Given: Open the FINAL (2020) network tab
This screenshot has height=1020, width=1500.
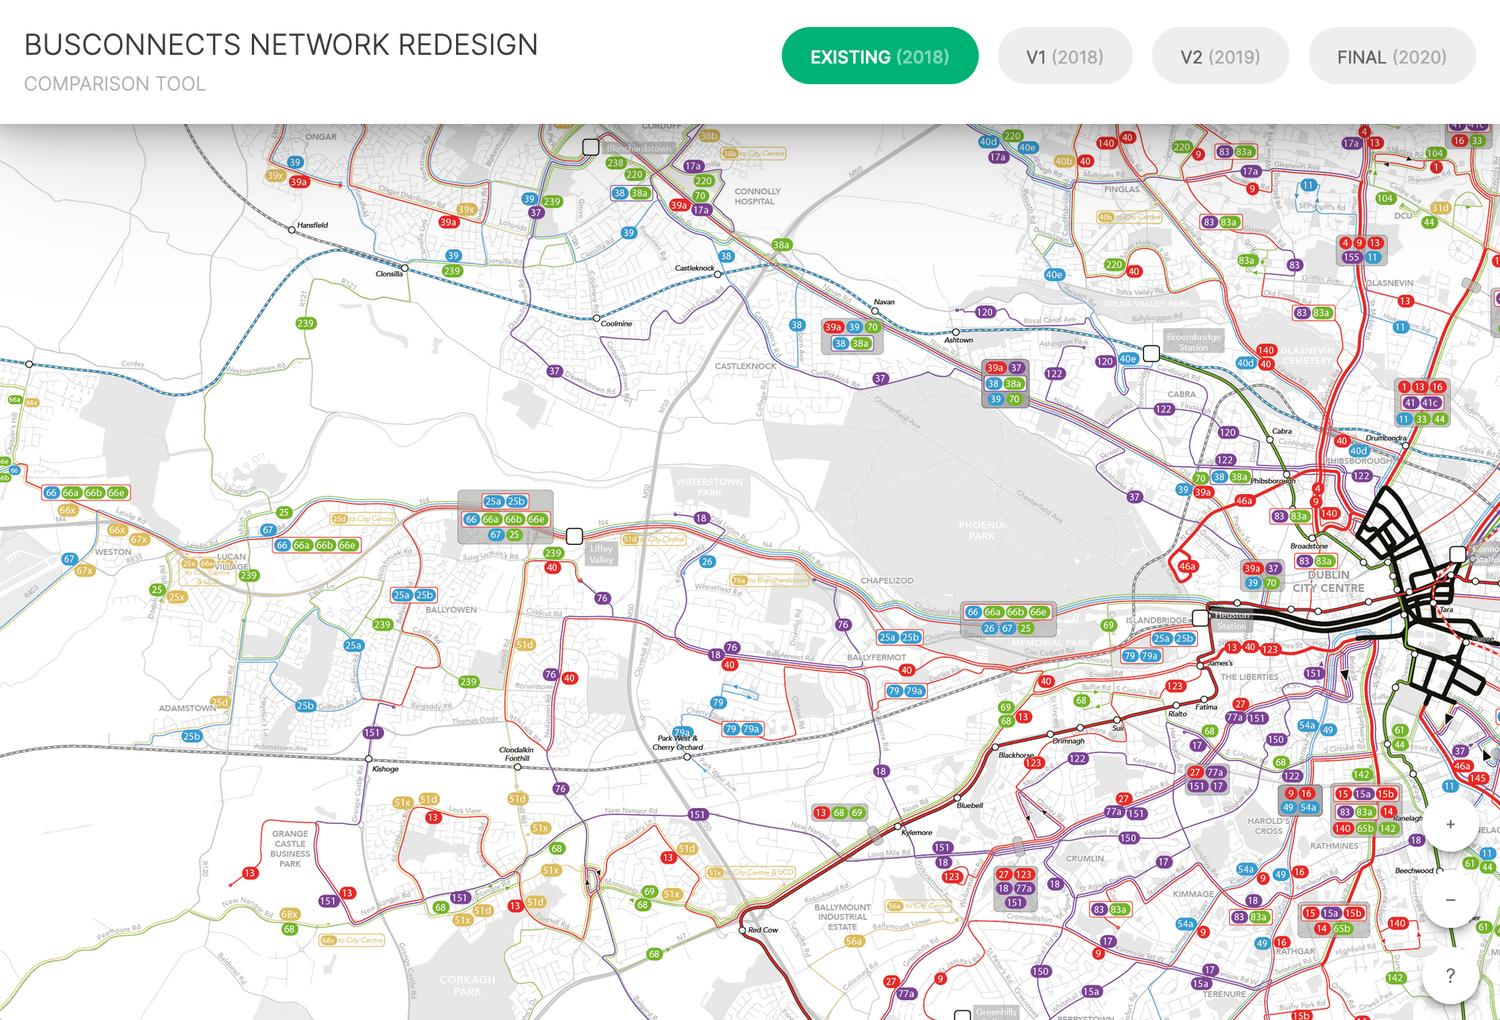Looking at the screenshot, I should (x=1392, y=56).
